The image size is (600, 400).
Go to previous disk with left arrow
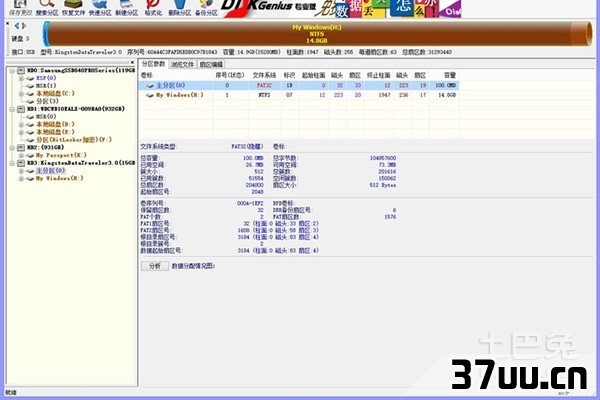pyautogui.click(x=17, y=26)
